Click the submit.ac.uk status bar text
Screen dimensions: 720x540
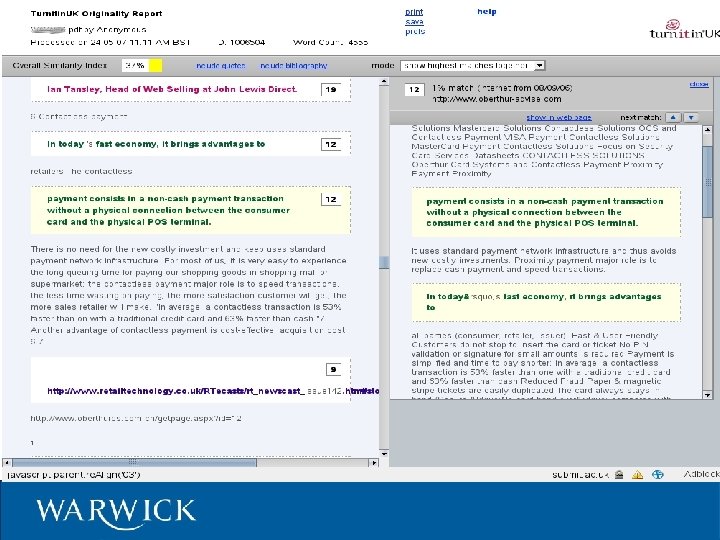pyautogui.click(x=580, y=474)
